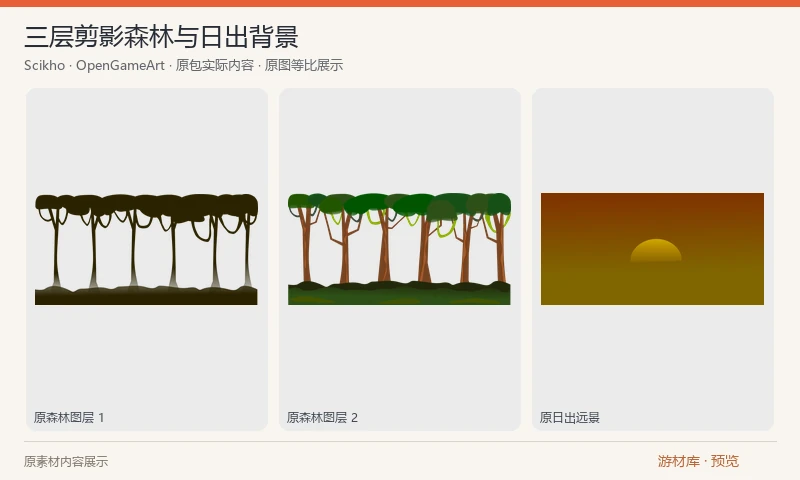Select the caption 原日出远景
Screen dimensions: 800x480
click(x=569, y=418)
